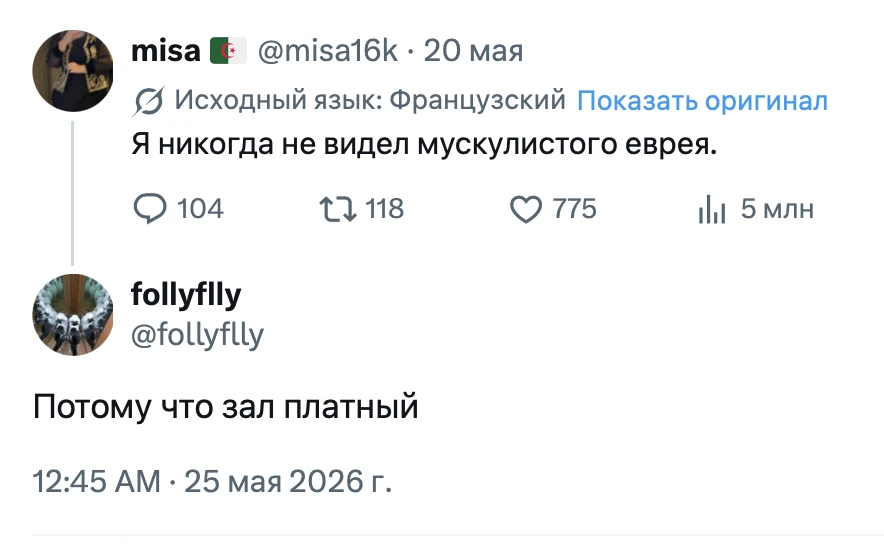Open follyflly's round profile avatar

click(x=73, y=315)
